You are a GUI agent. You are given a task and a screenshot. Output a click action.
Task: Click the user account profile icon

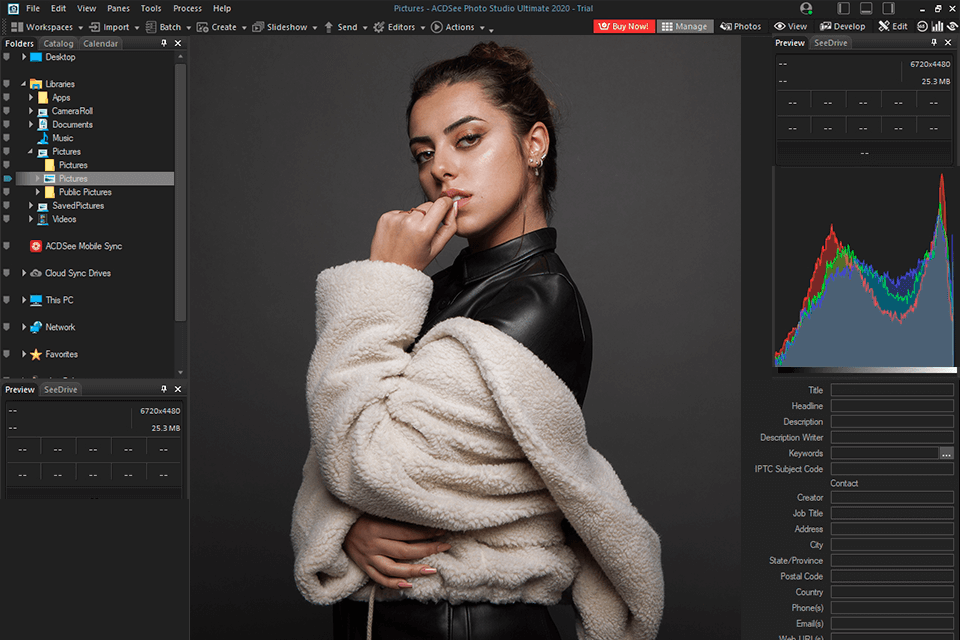(x=806, y=9)
